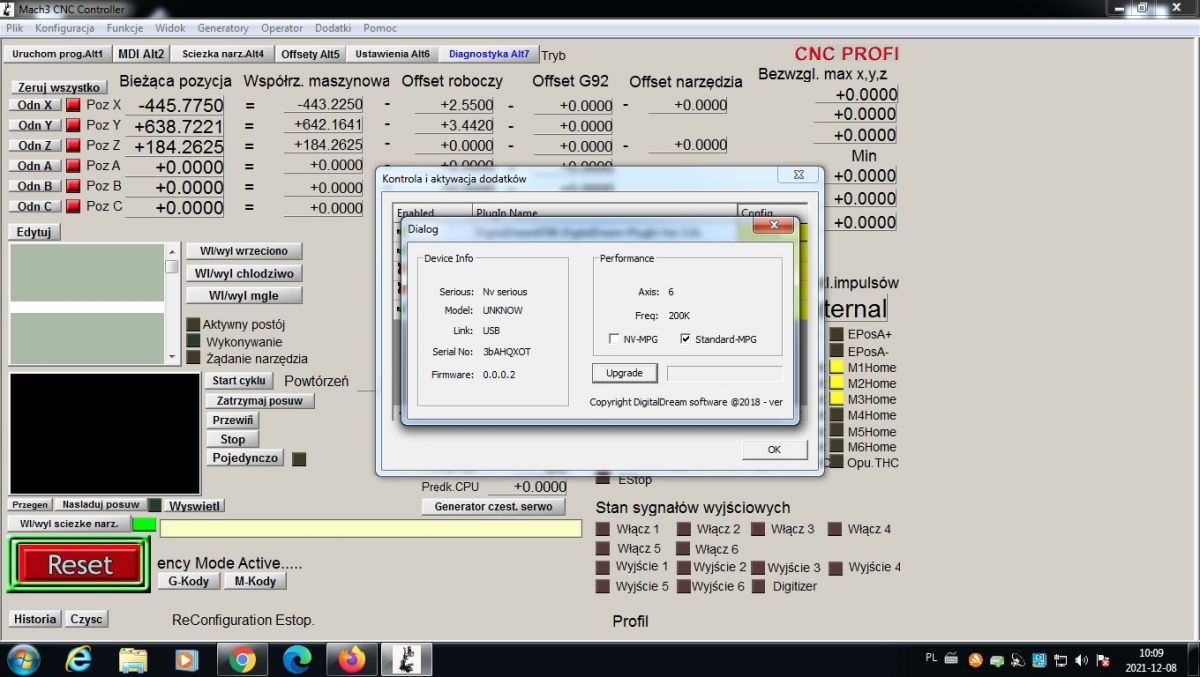
Task: Click Start cyklu button
Action: 239,381
